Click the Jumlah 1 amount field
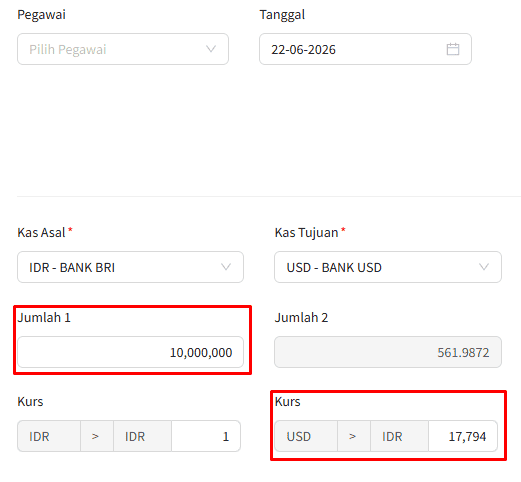The image size is (521, 482). (x=130, y=352)
